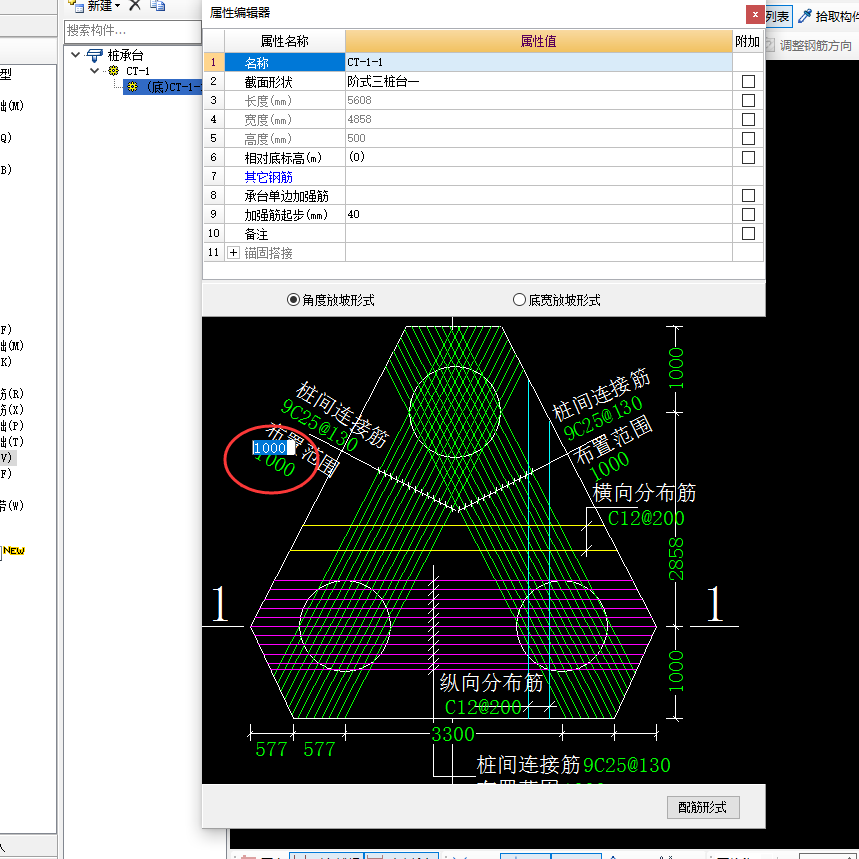Image resolution: width=859 pixels, height=859 pixels.
Task: Collapse the CT-1 tree node
Action: 94,71
